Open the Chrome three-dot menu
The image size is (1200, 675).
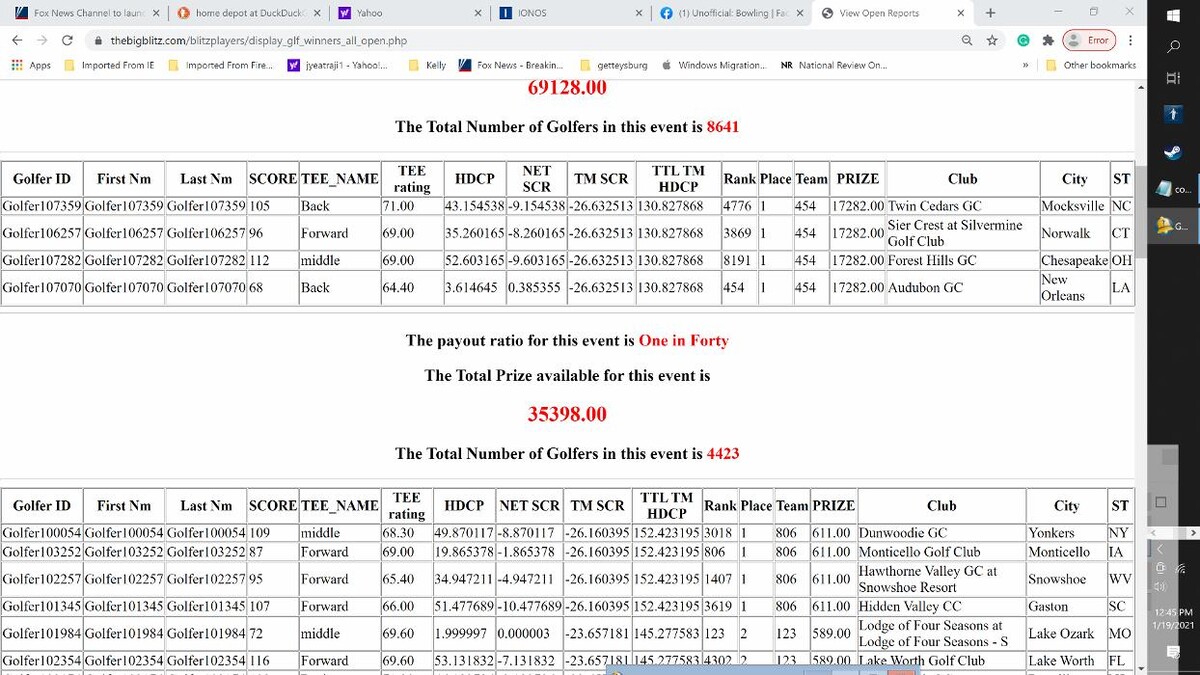1130,40
